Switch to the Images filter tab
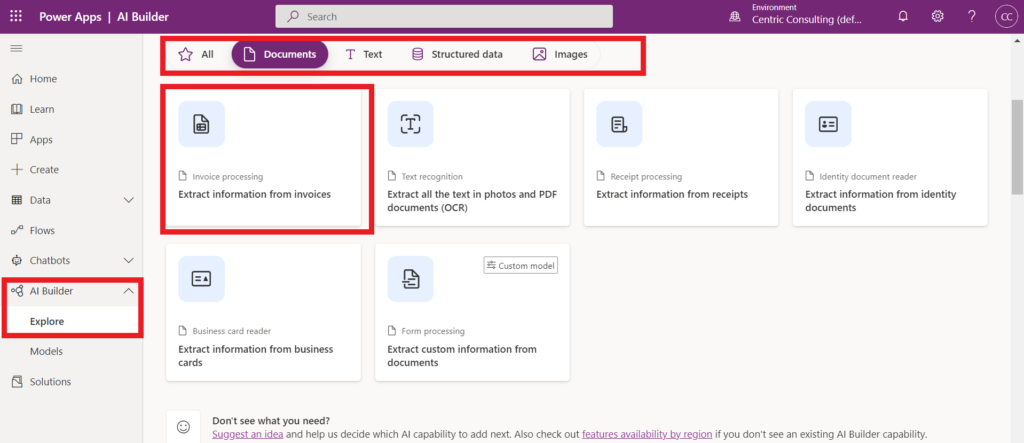 click(x=560, y=54)
